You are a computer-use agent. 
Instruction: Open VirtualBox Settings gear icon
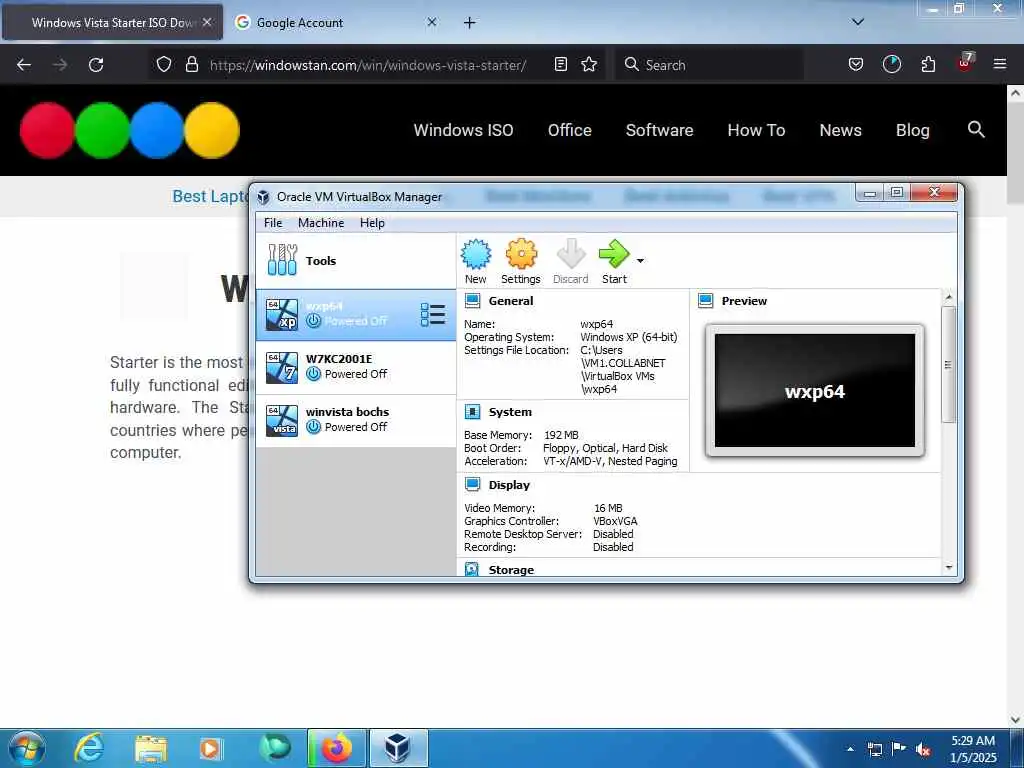520,261
